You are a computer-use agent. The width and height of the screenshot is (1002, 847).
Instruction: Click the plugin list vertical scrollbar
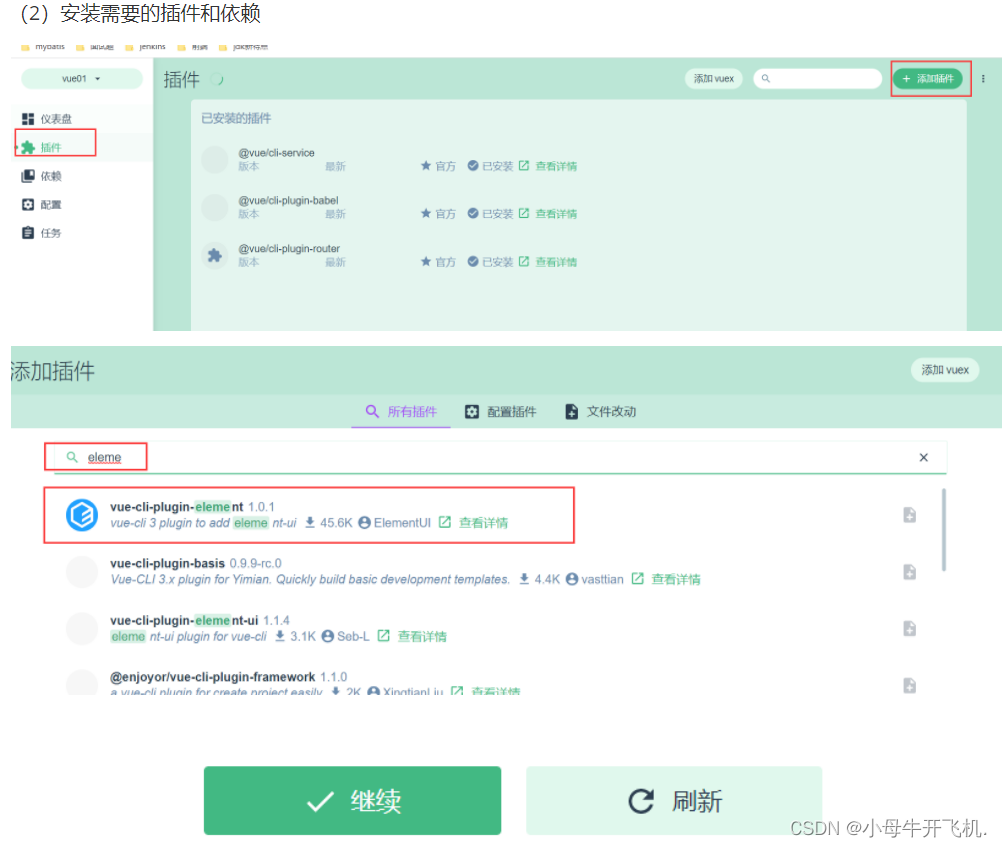943,529
